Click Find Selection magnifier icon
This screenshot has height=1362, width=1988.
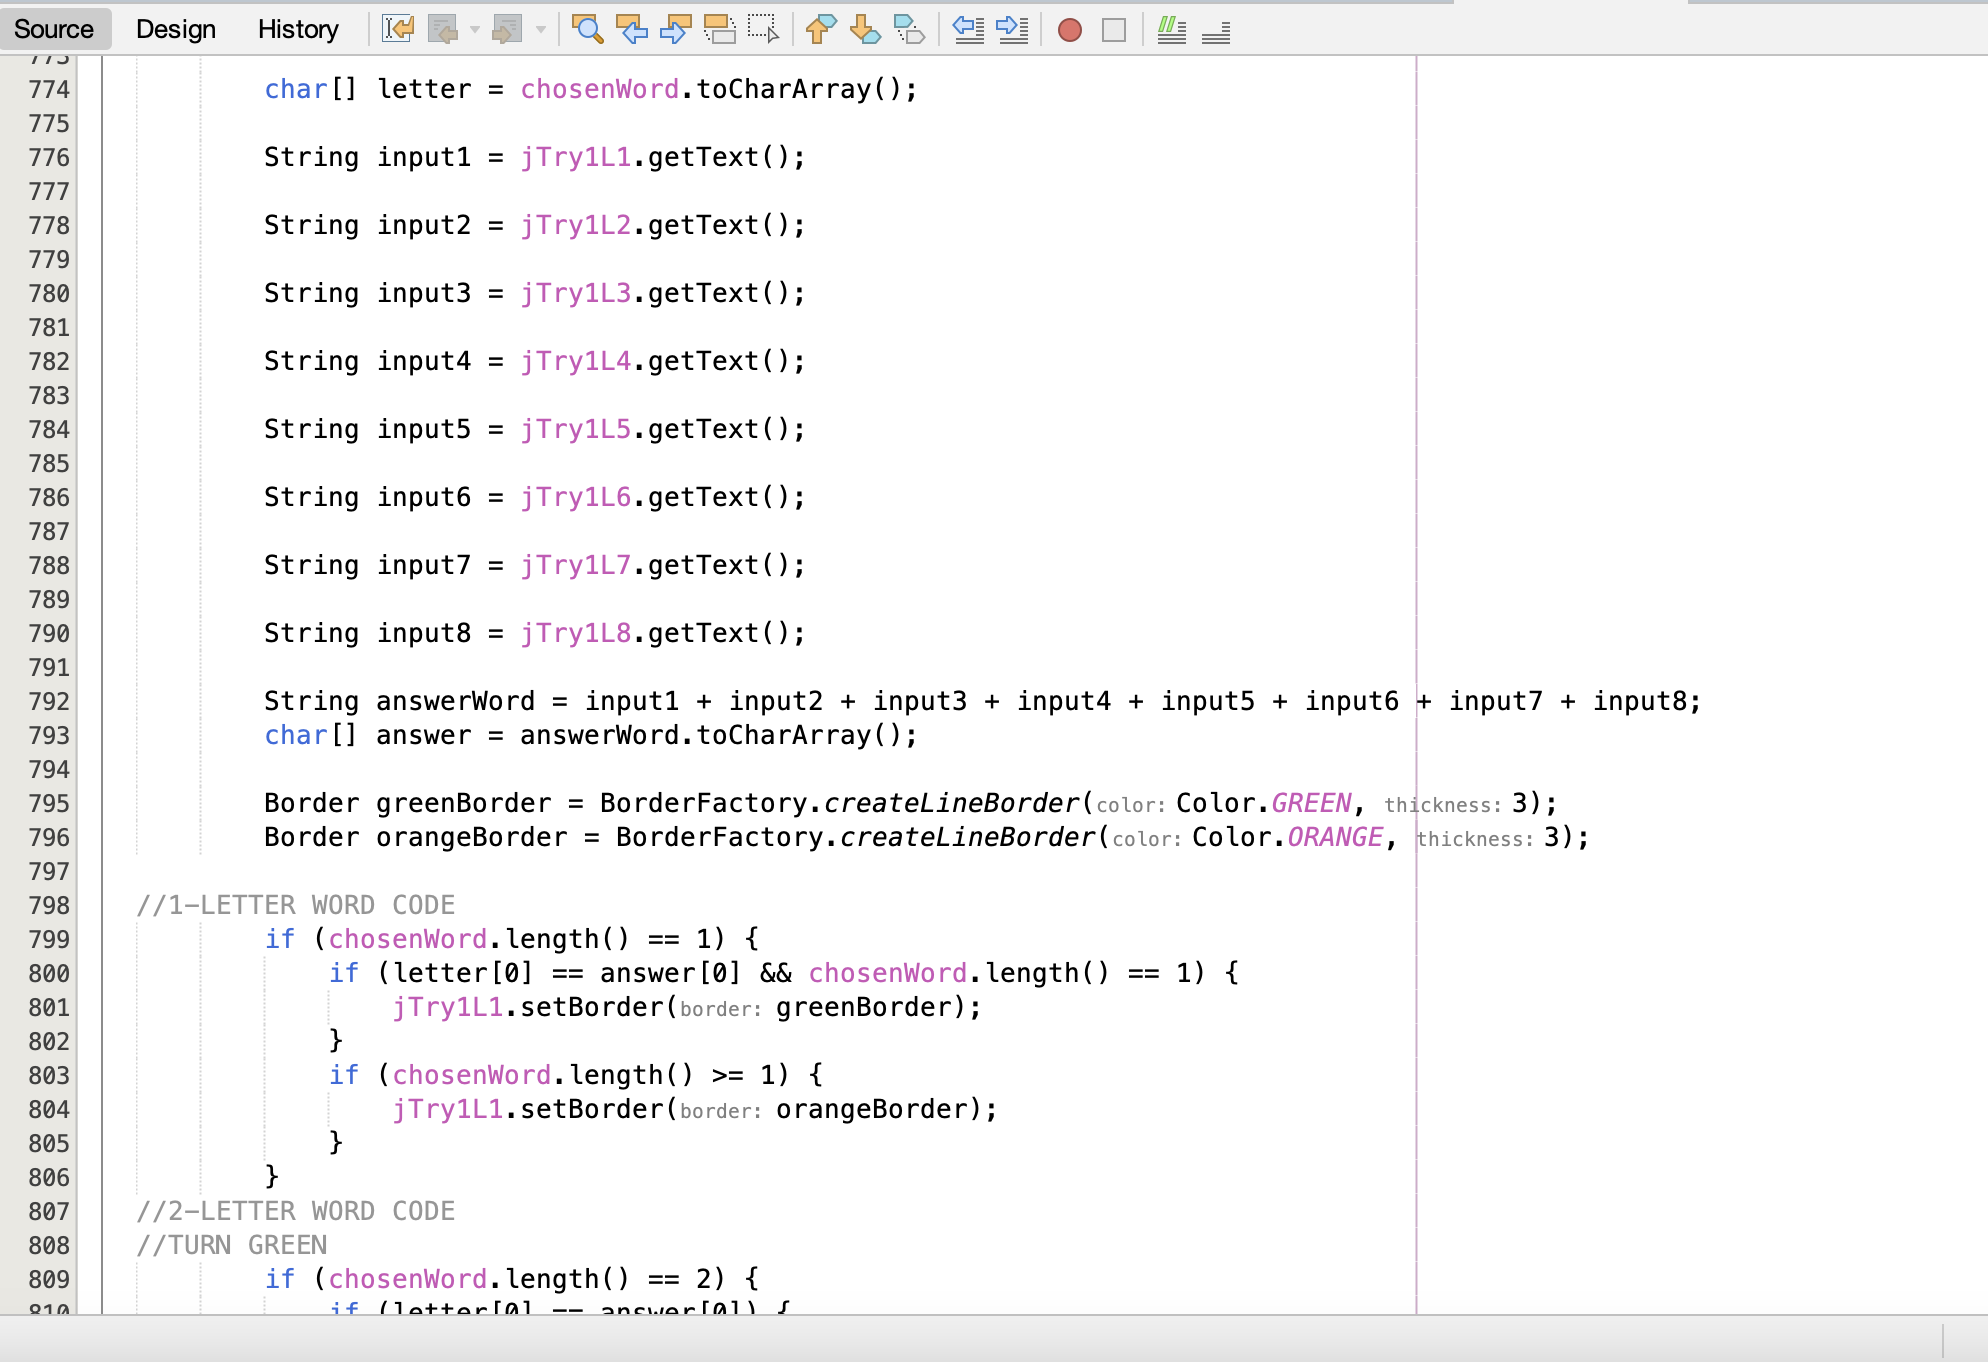click(x=587, y=30)
